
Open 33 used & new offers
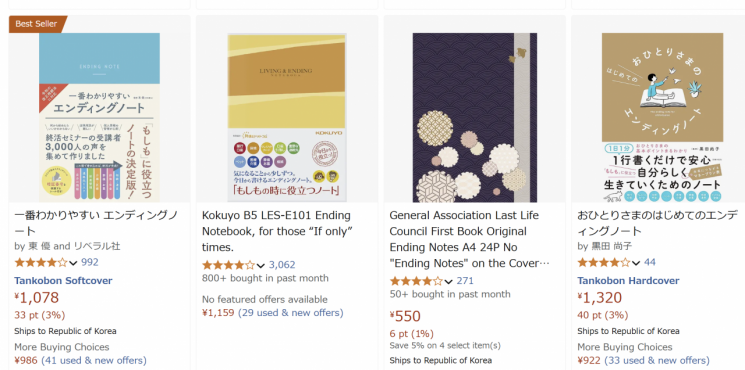[x=657, y=361]
